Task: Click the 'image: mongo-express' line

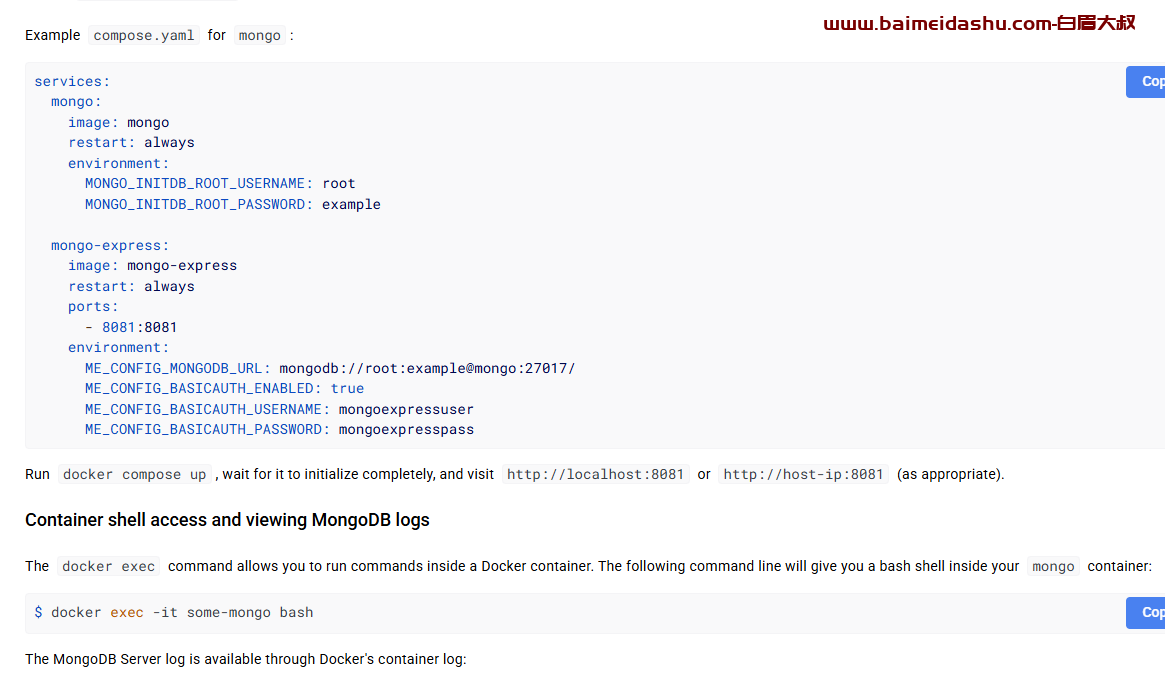Action: click(x=152, y=266)
